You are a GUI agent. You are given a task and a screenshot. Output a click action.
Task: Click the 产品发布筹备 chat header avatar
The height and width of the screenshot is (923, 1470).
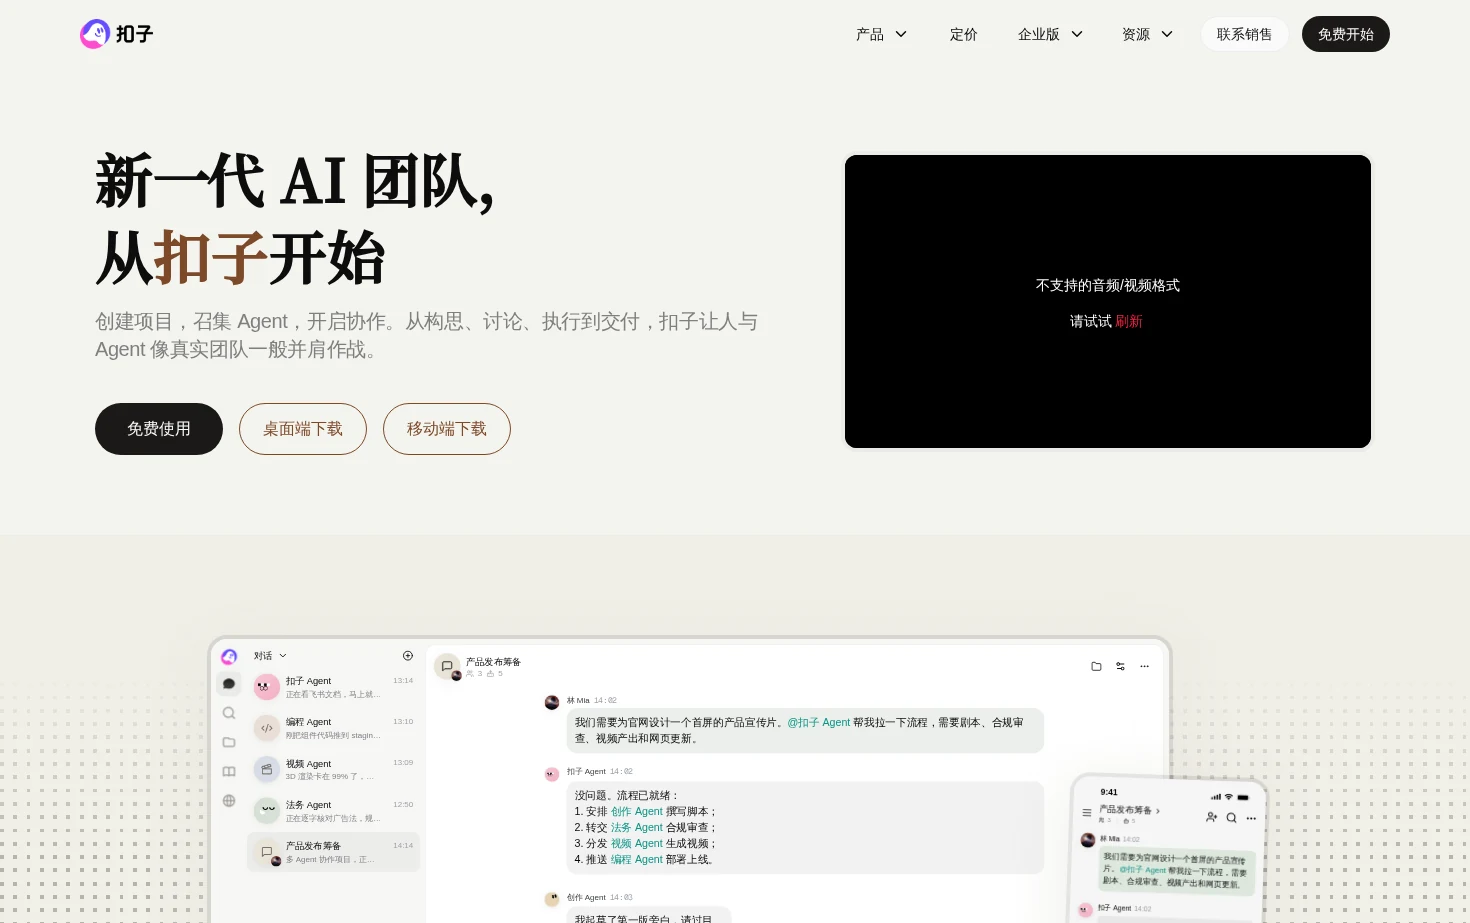tap(448, 667)
